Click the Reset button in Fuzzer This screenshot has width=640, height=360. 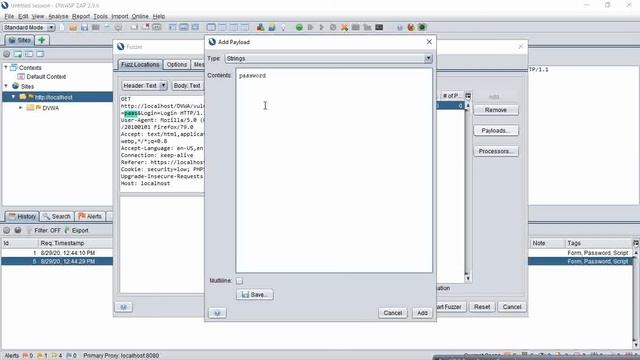tap(482, 307)
